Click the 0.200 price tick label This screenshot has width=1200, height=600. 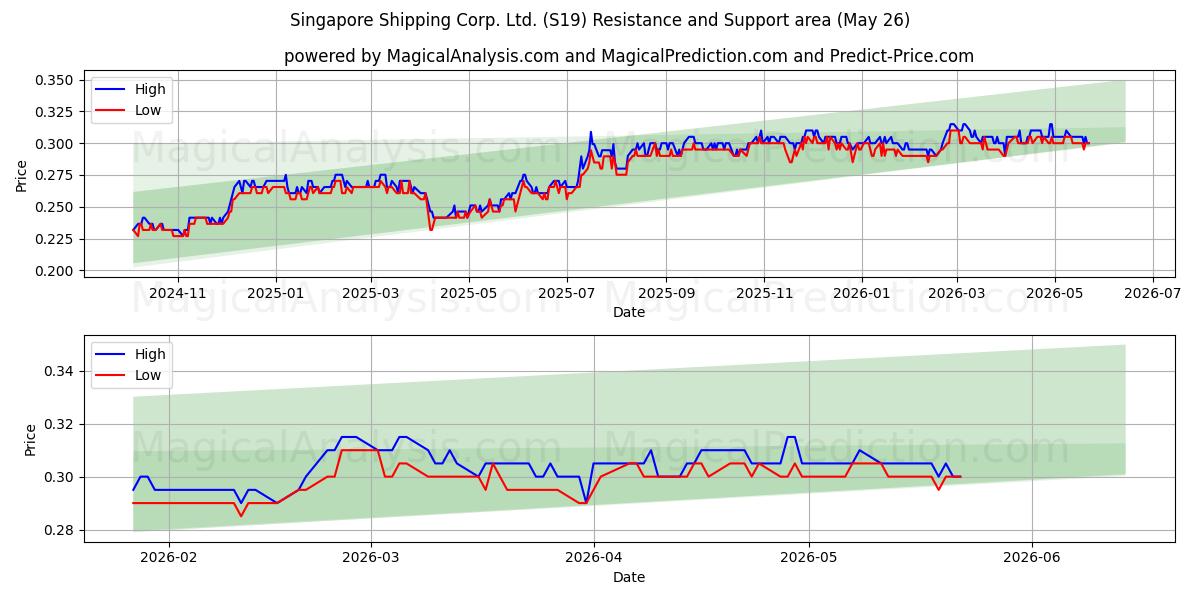tap(55, 271)
